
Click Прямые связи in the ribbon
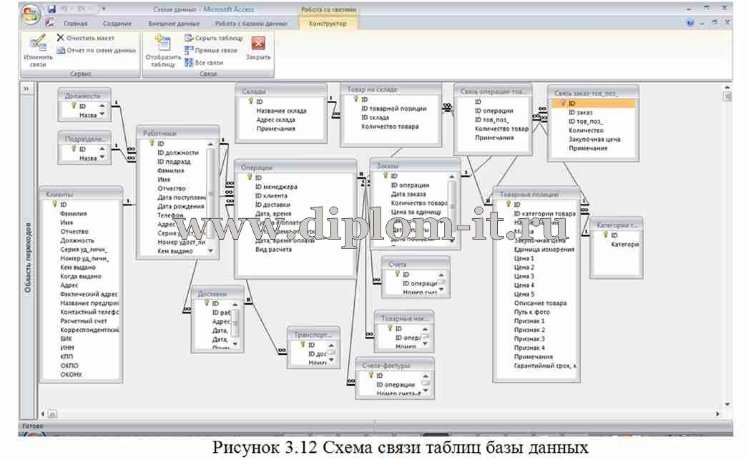point(210,49)
